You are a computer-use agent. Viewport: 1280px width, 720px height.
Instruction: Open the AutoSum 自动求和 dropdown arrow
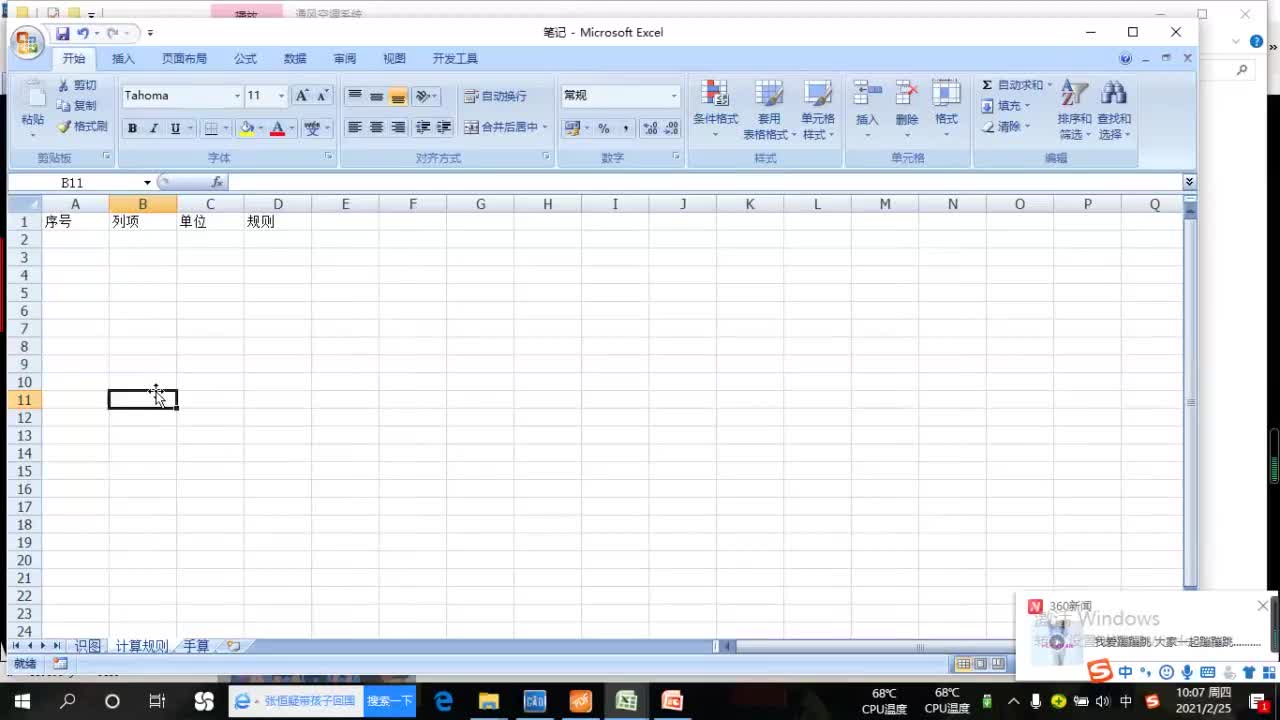click(1049, 85)
